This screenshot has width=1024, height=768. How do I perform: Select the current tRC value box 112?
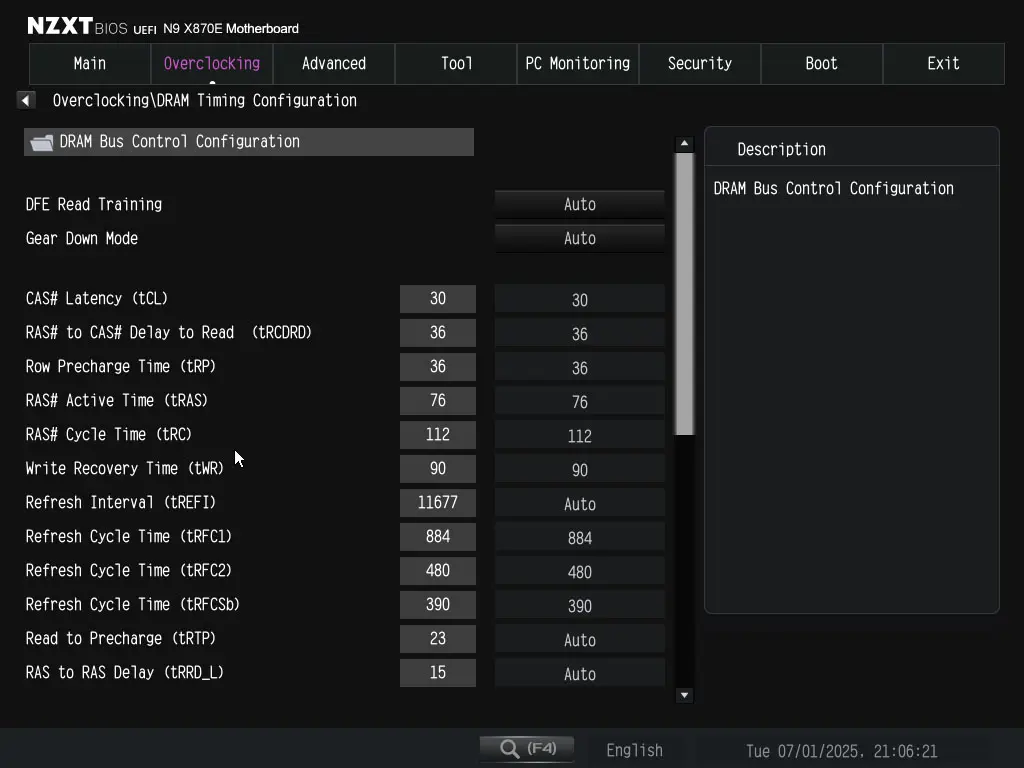point(438,434)
